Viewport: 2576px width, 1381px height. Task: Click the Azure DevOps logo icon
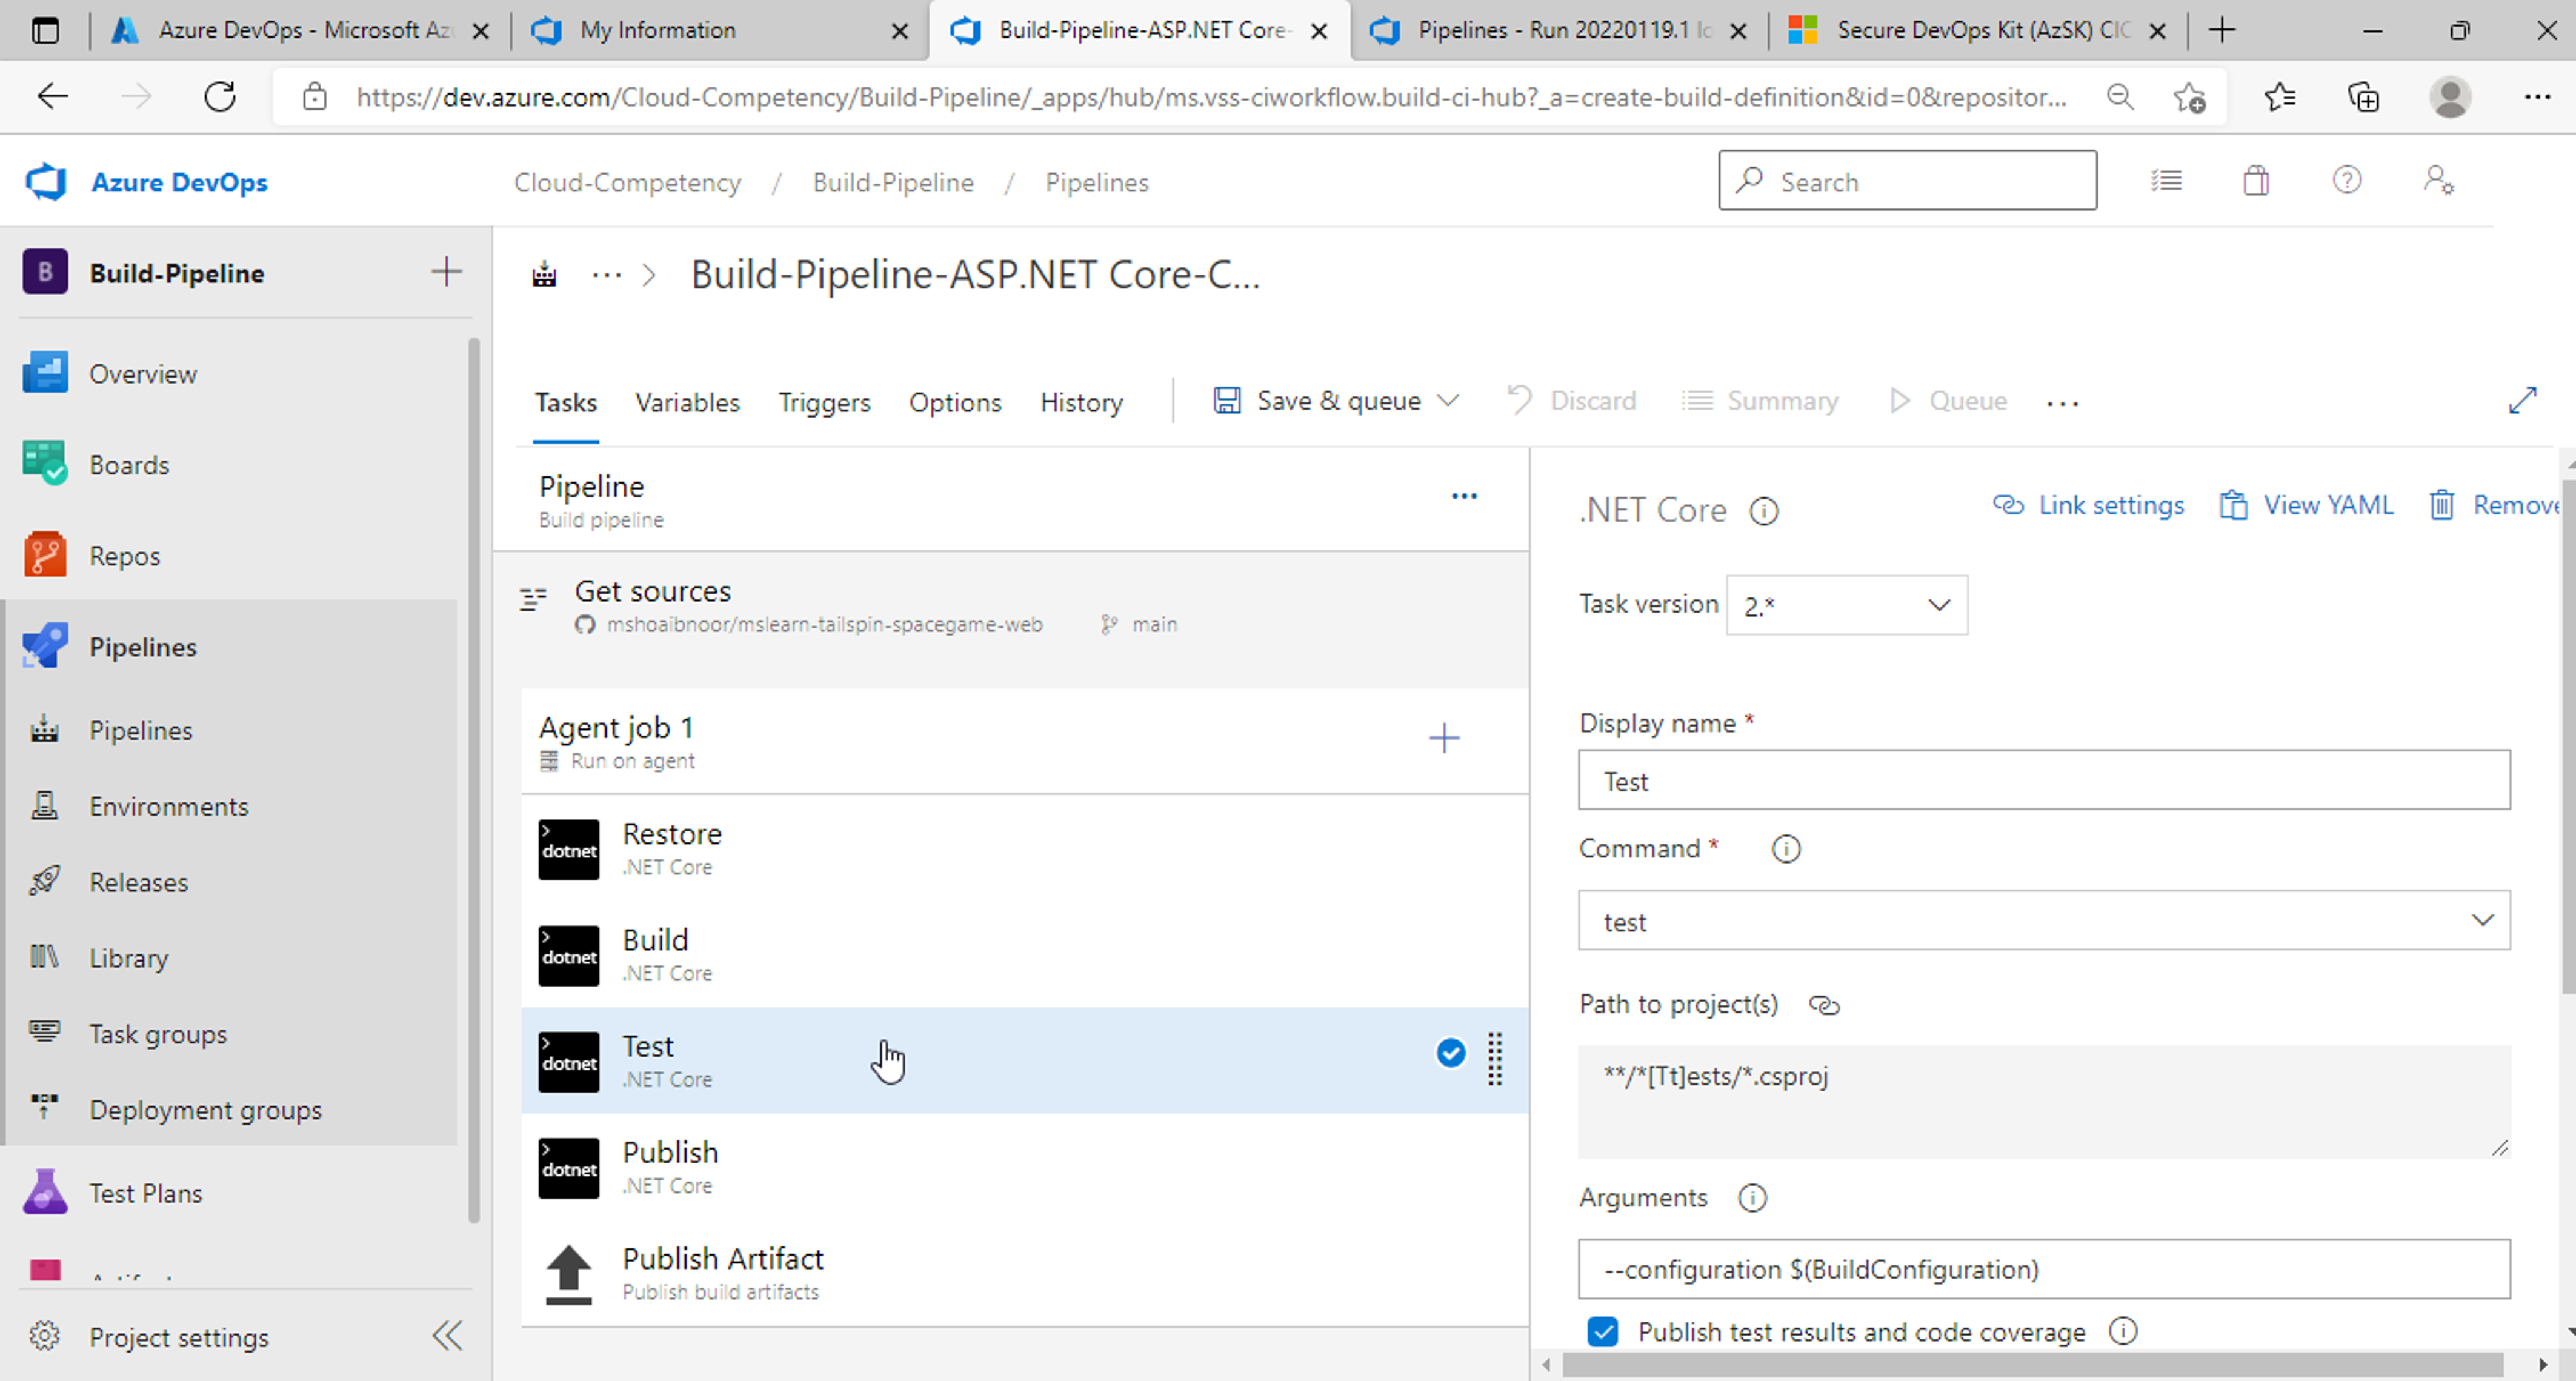(x=46, y=182)
